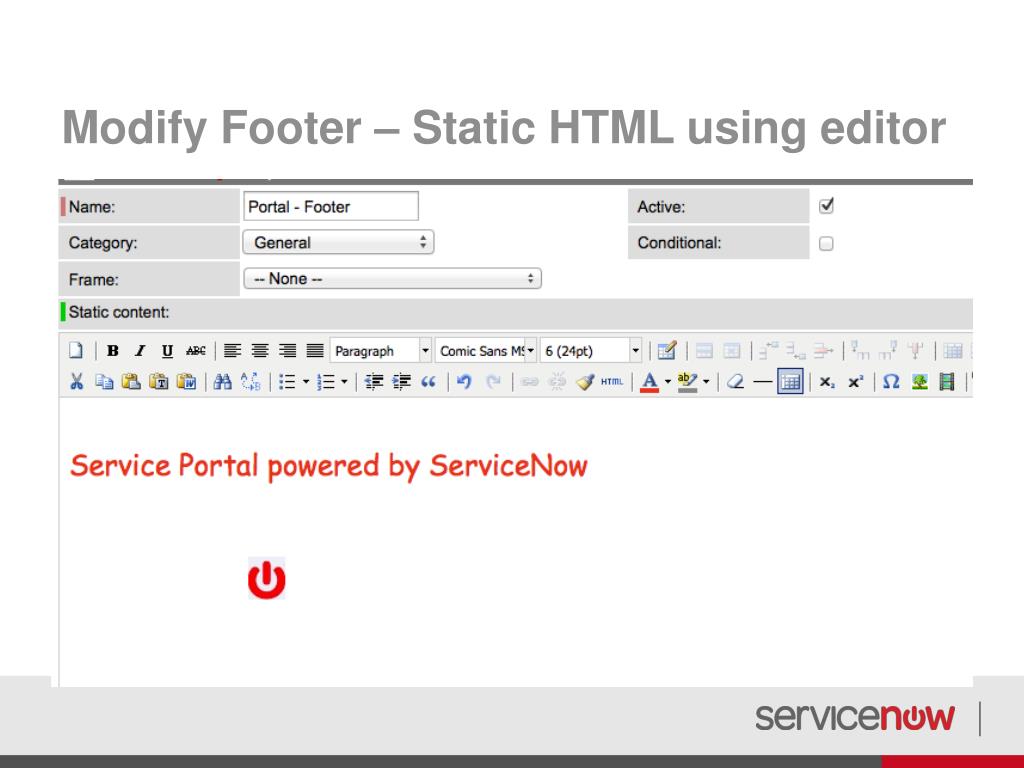Cut selection with scissors icon
Screen dimensions: 1024x768
pyautogui.click(x=76, y=381)
